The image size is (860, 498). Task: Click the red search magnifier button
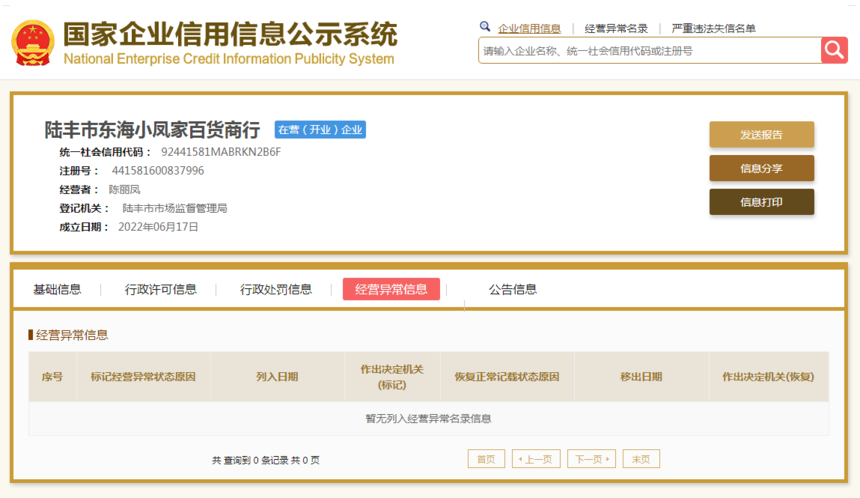[x=834, y=50]
